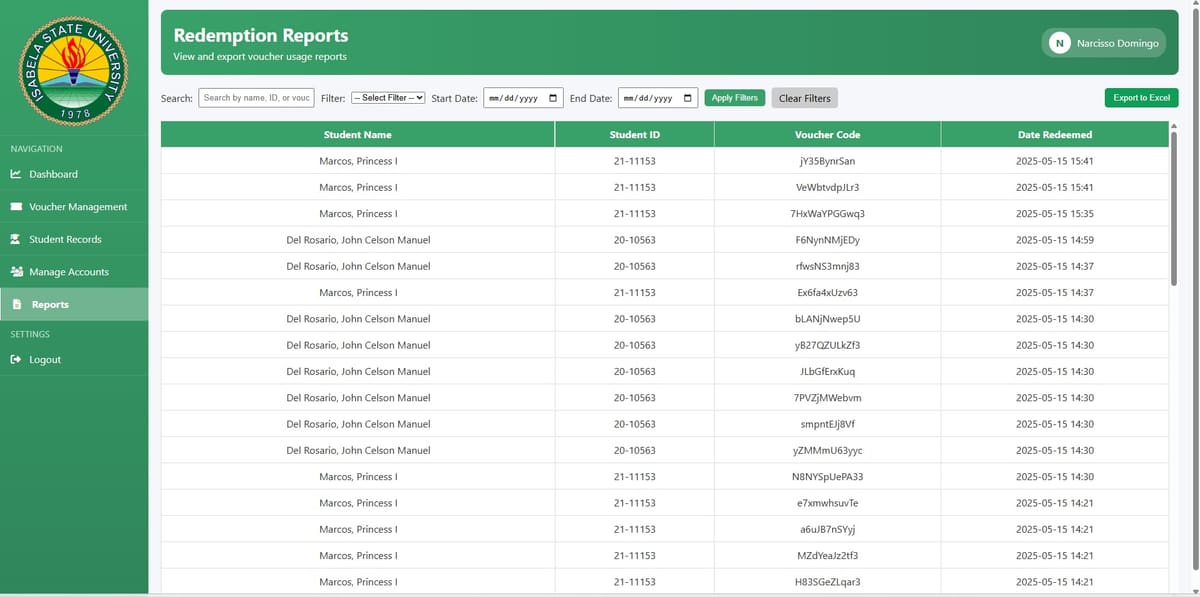Click the Dashboard chart icon in sidebar
Viewport: 1200px width, 597px height.
coord(16,174)
